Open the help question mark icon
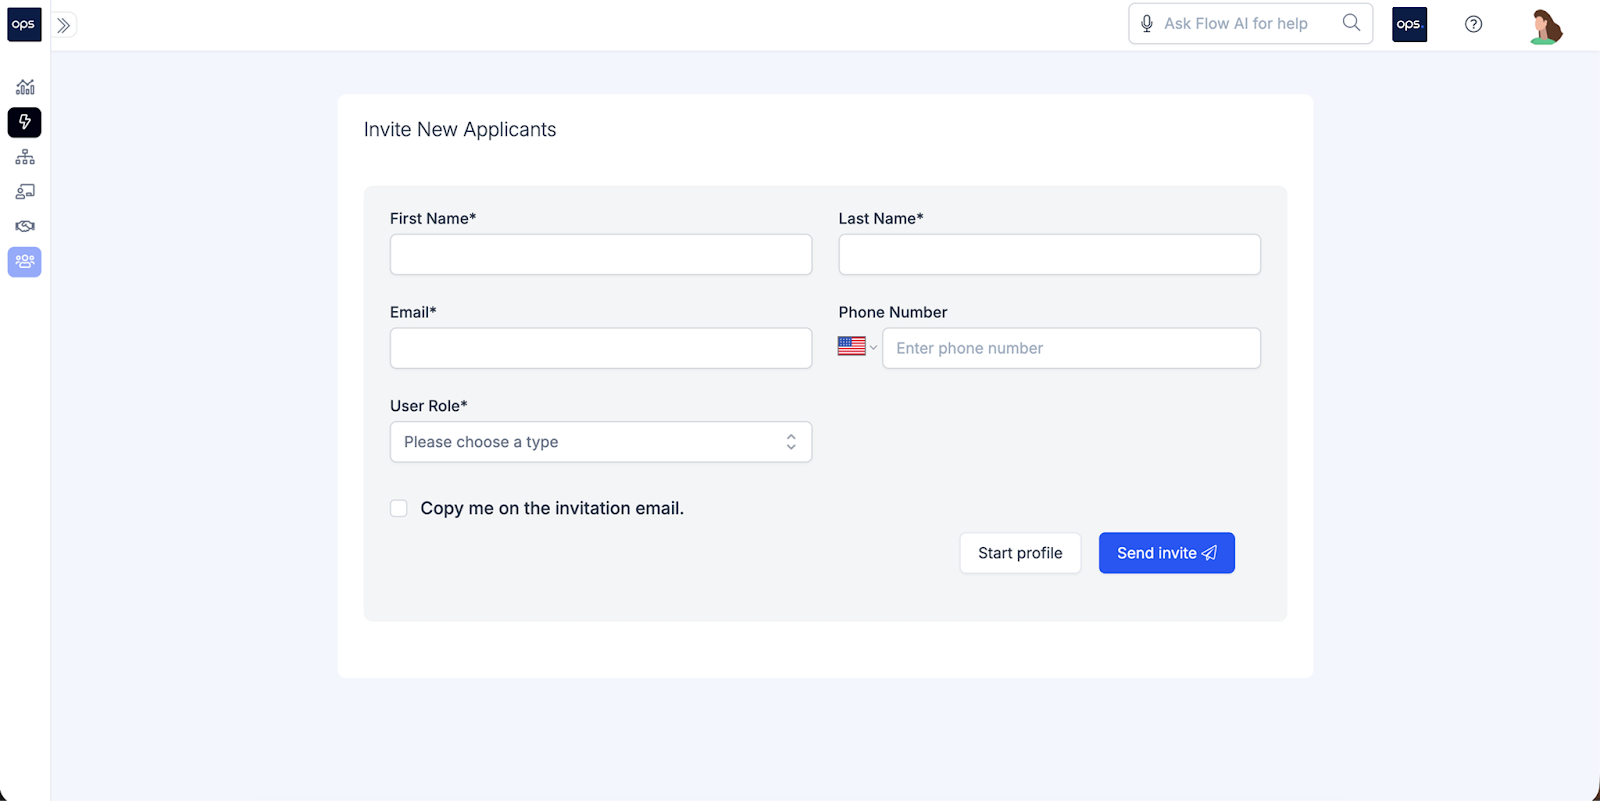 click(x=1473, y=24)
